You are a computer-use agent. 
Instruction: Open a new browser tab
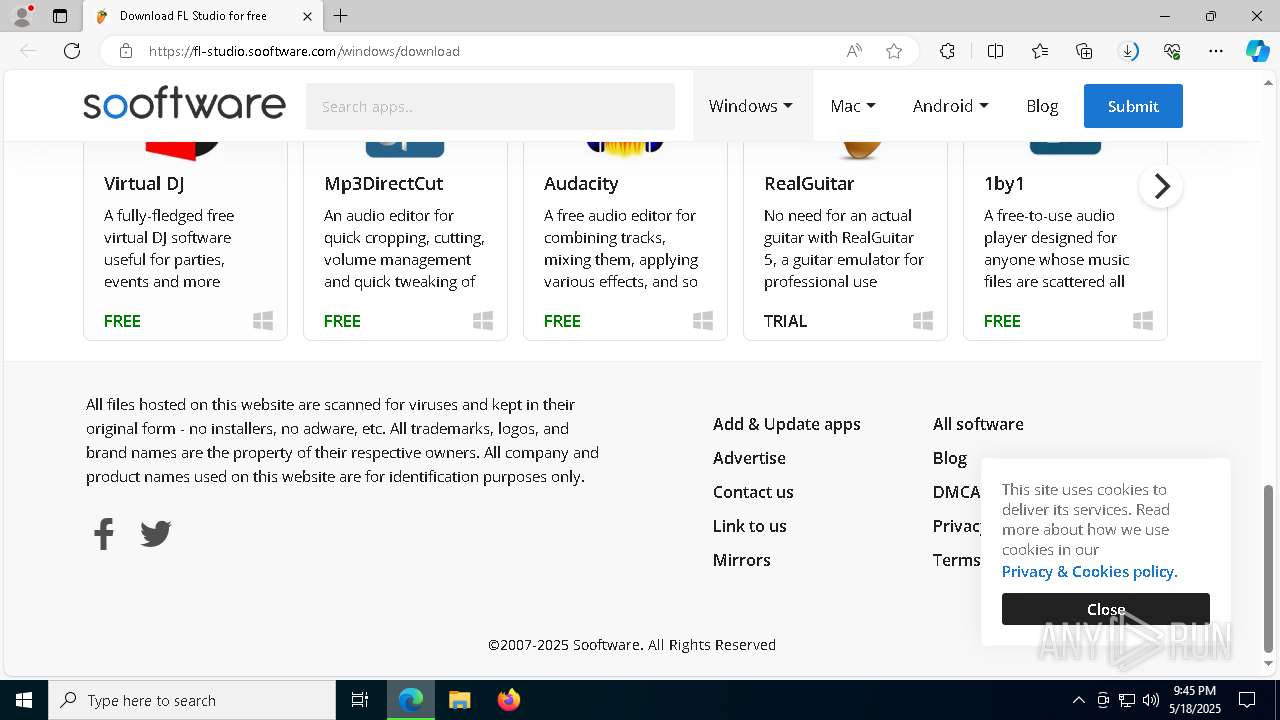pyautogui.click(x=341, y=16)
